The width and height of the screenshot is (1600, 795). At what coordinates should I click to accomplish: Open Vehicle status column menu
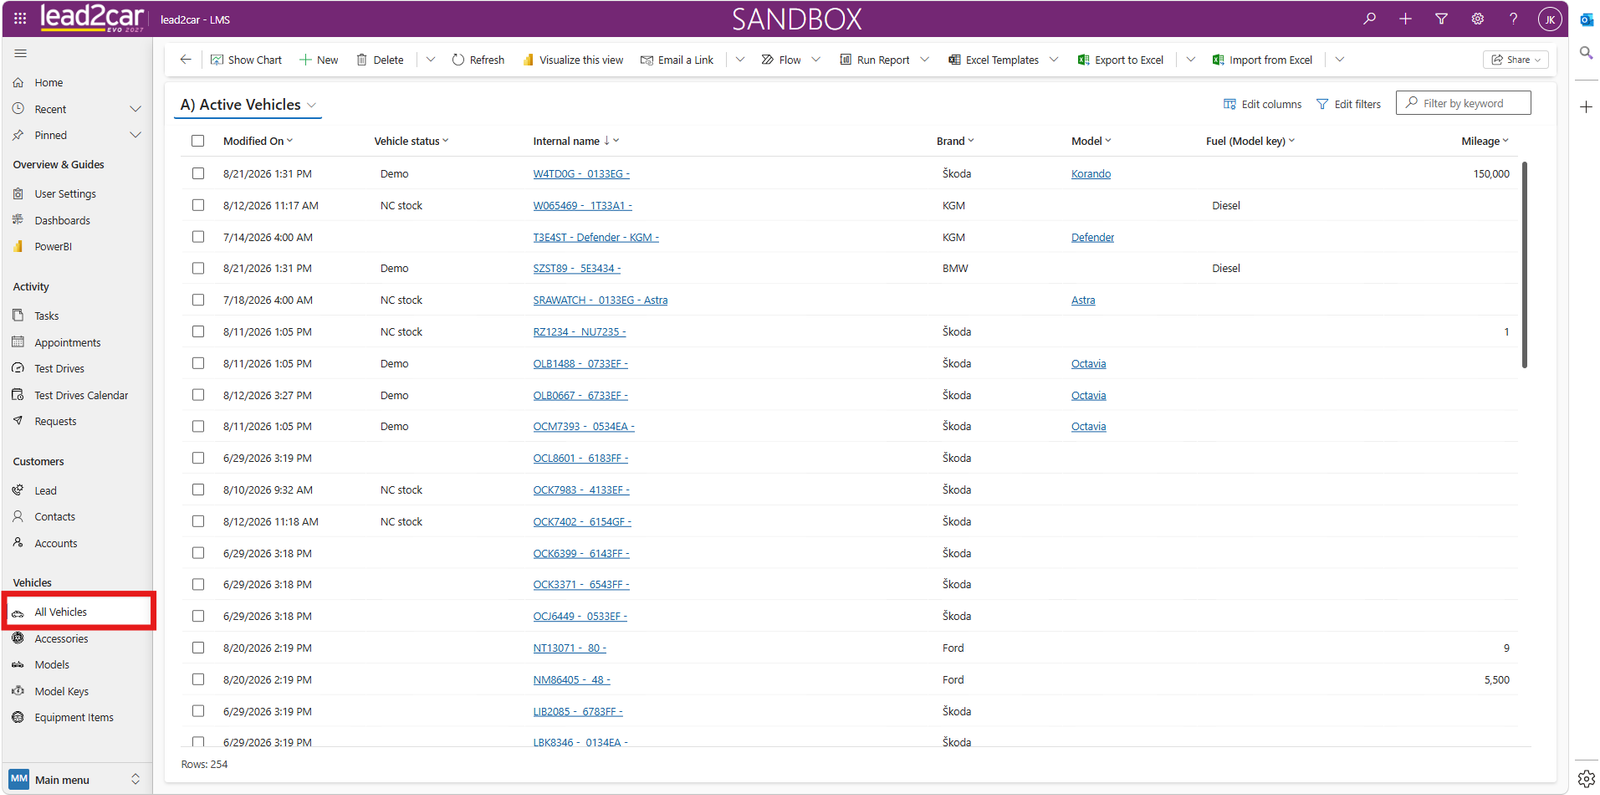pos(411,141)
